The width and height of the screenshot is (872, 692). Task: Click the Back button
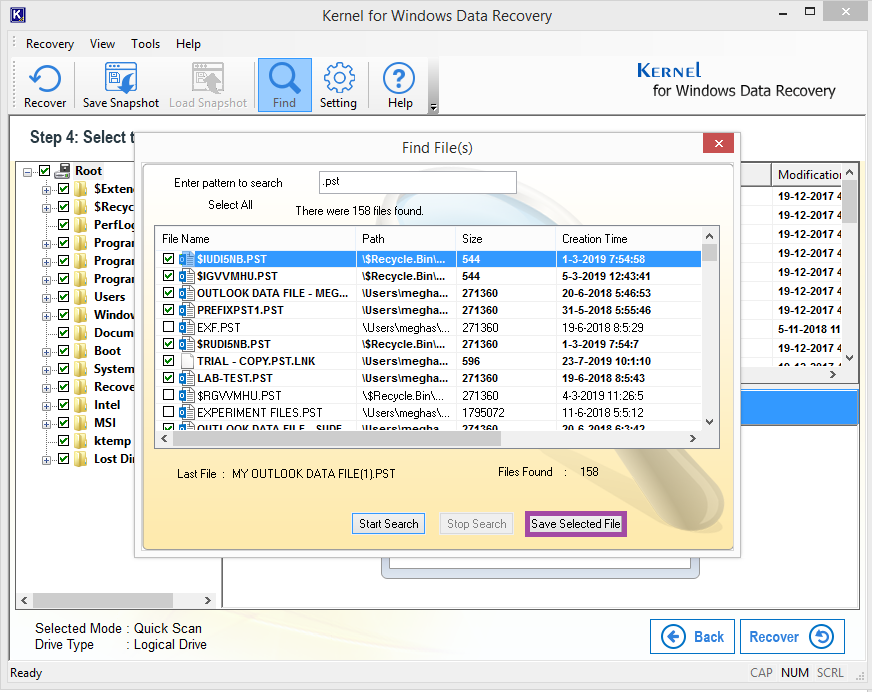(x=692, y=636)
